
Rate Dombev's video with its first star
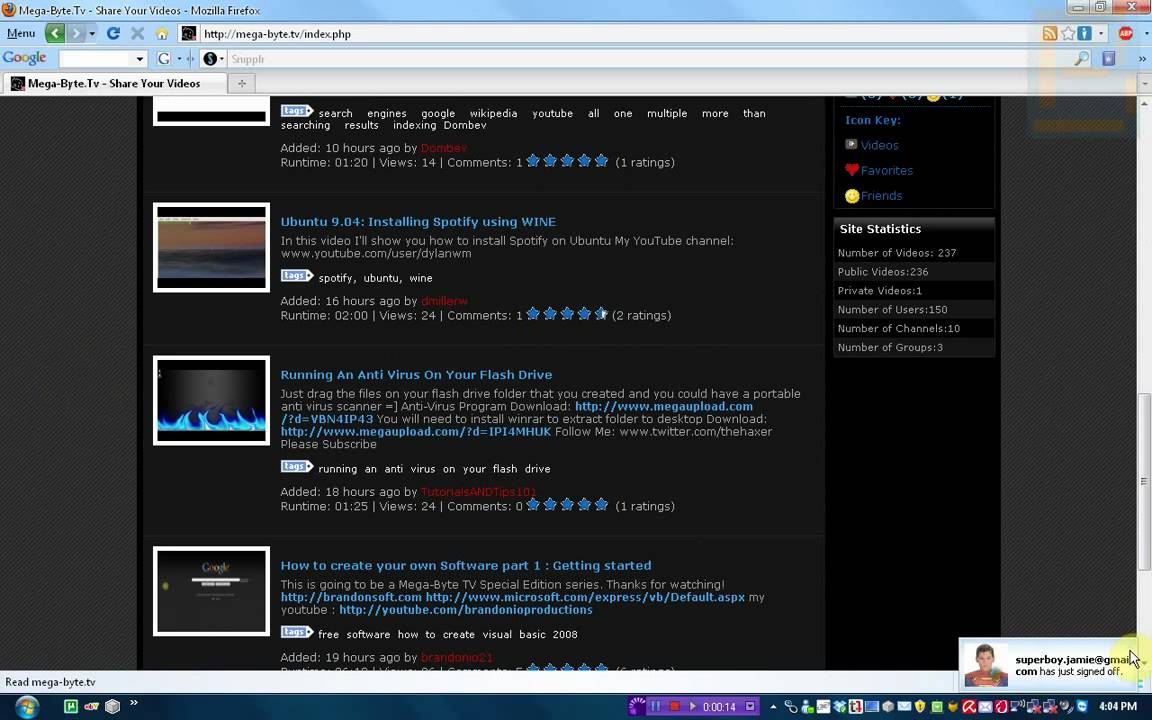pyautogui.click(x=533, y=161)
